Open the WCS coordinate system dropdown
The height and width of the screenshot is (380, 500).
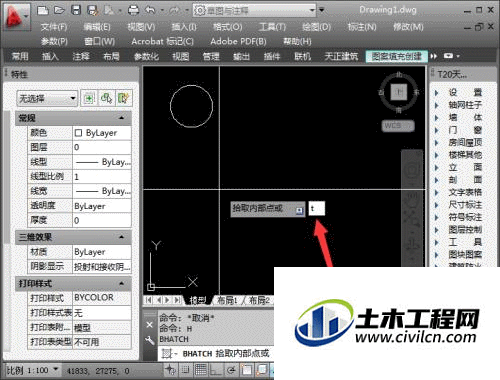click(x=398, y=126)
